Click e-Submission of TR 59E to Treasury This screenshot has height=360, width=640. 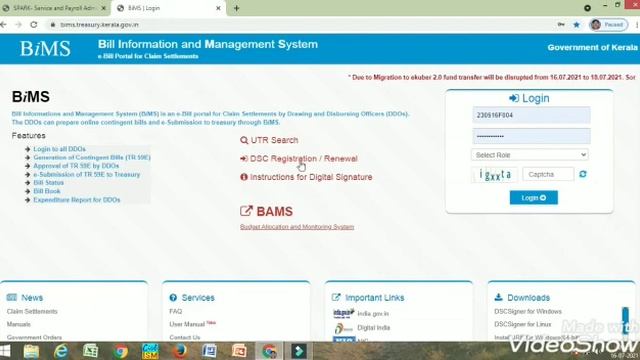87,174
